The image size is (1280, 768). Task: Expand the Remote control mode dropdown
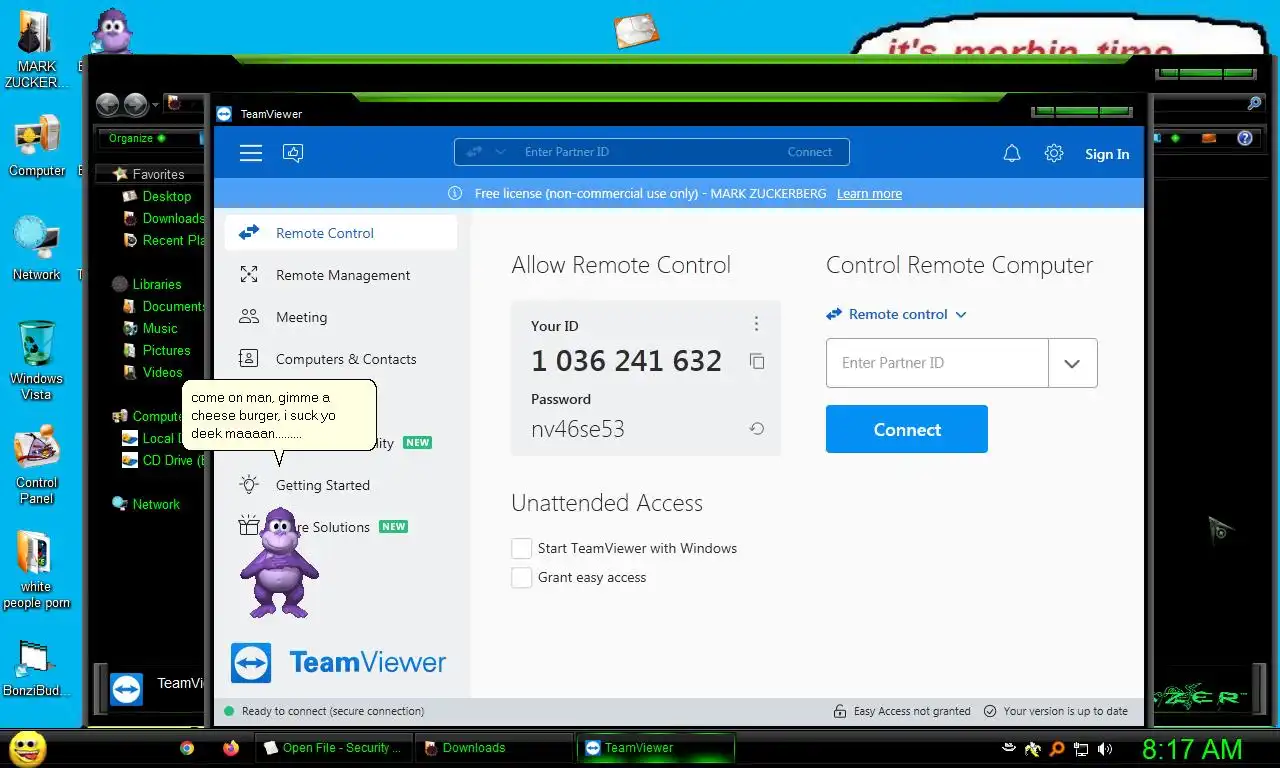[x=897, y=314]
